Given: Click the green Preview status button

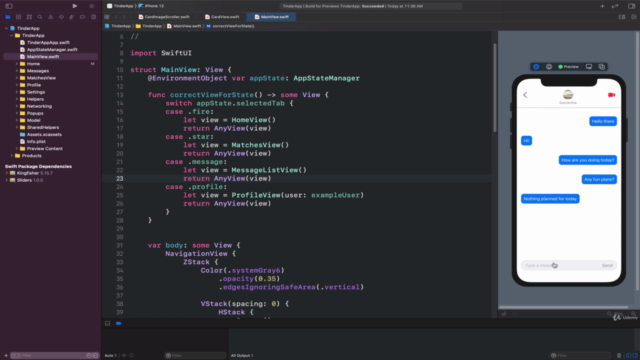Looking at the screenshot, I should point(569,67).
